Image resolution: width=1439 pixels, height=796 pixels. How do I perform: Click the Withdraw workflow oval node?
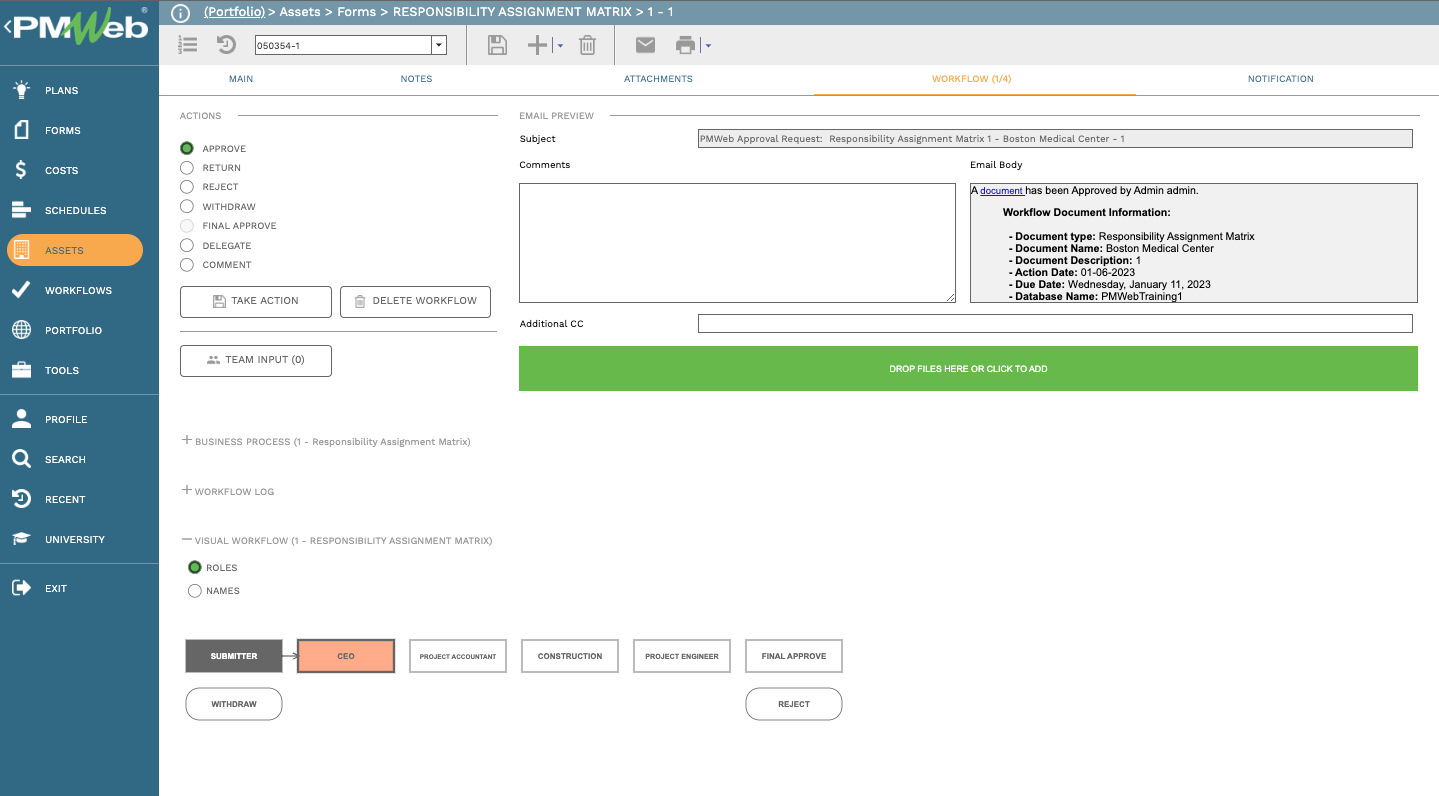click(x=234, y=704)
